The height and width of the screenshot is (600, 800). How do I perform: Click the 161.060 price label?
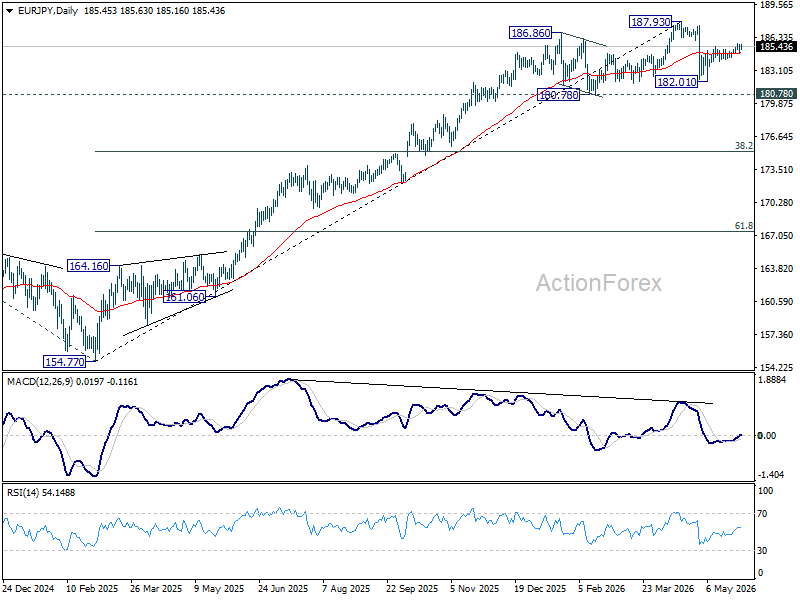click(184, 297)
